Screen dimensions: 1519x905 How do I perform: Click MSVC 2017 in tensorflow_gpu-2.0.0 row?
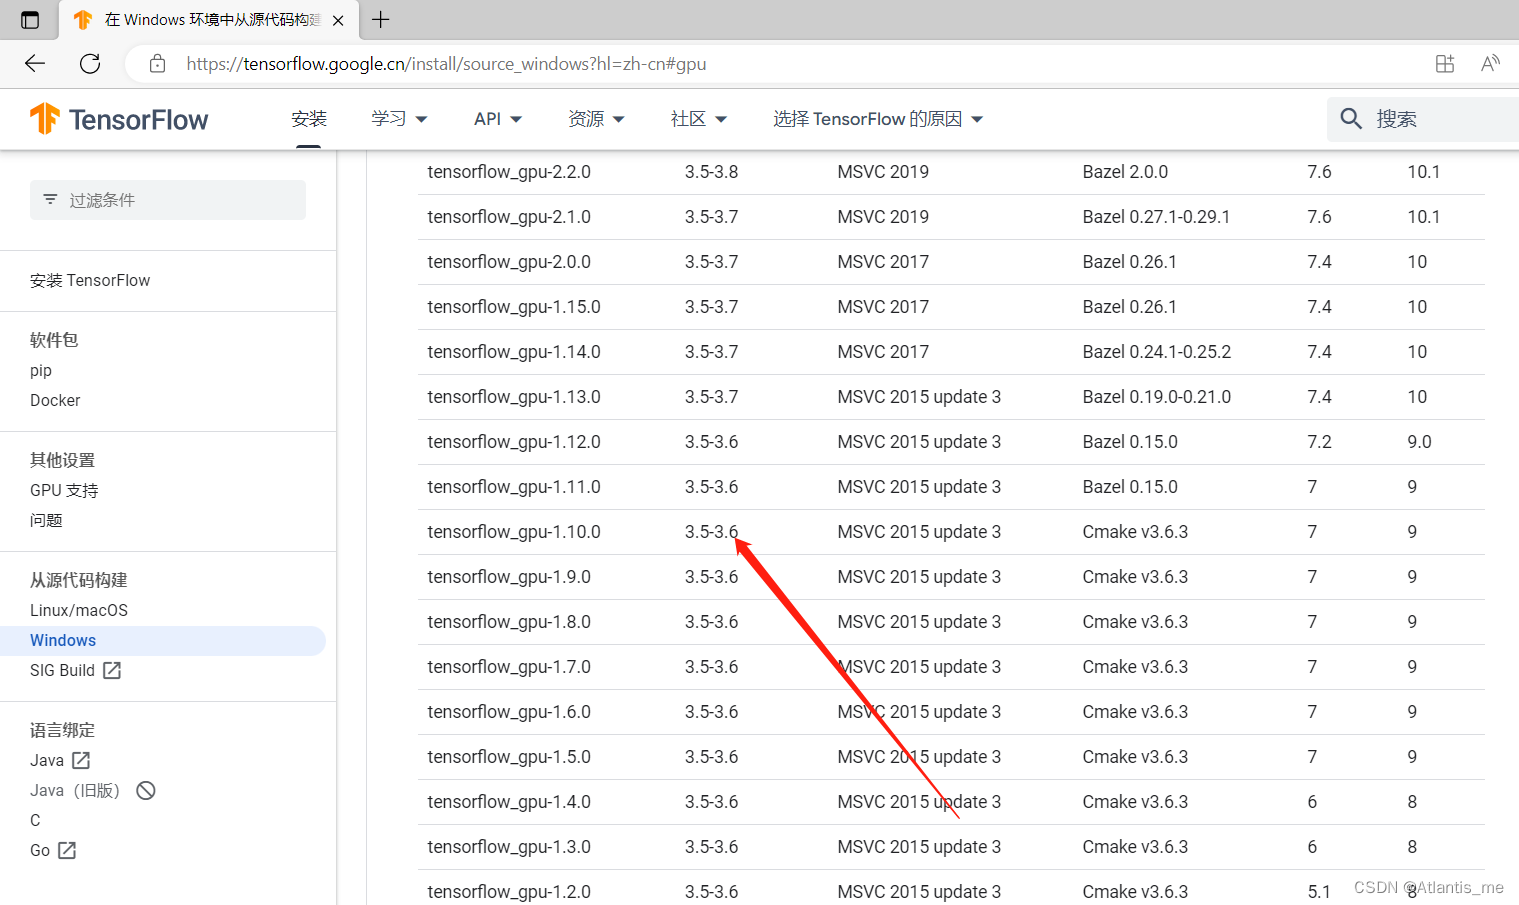click(883, 262)
